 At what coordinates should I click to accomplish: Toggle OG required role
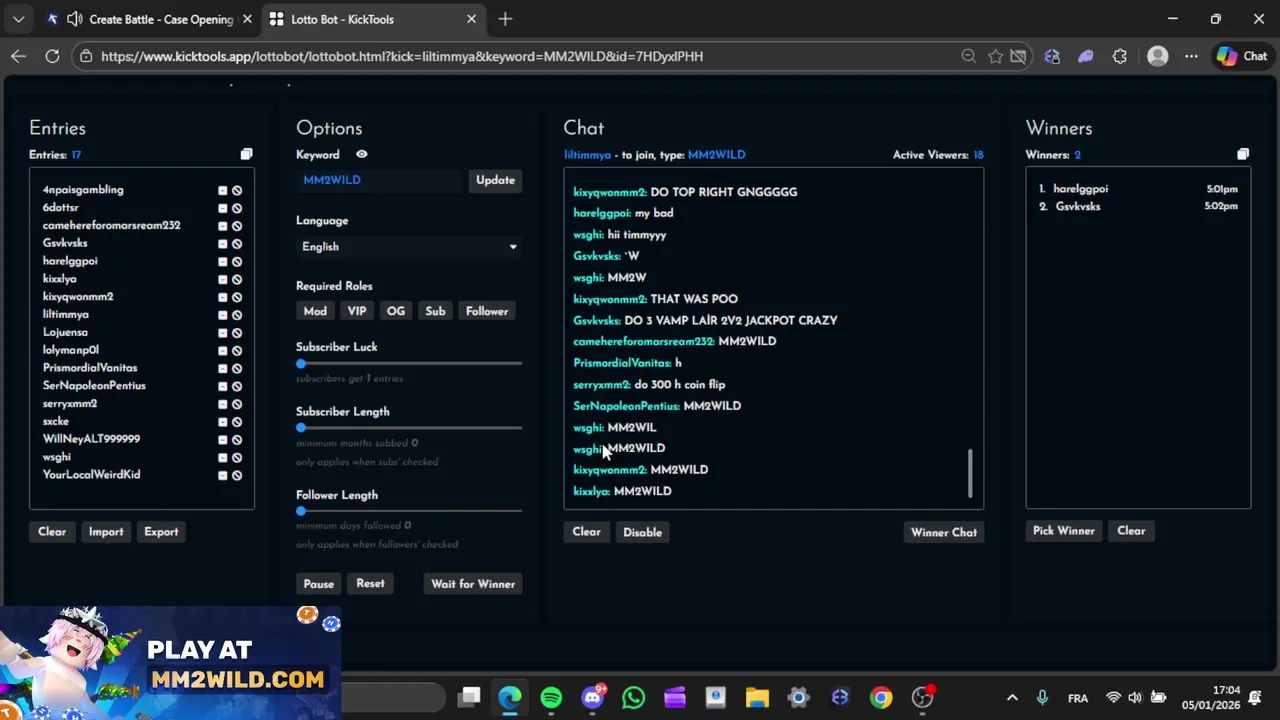tap(396, 311)
